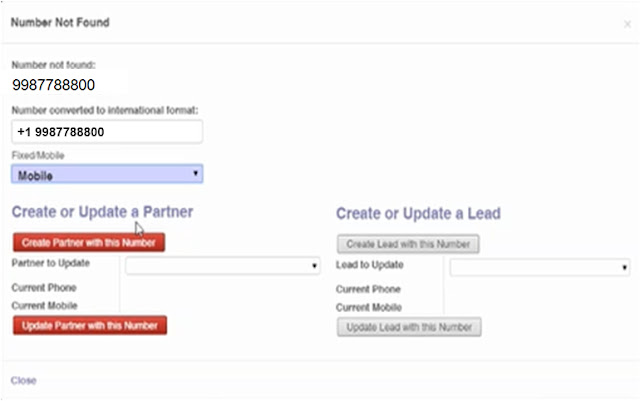
Task: Close the Number Not Found dialog with X
Action: pyautogui.click(x=627, y=23)
